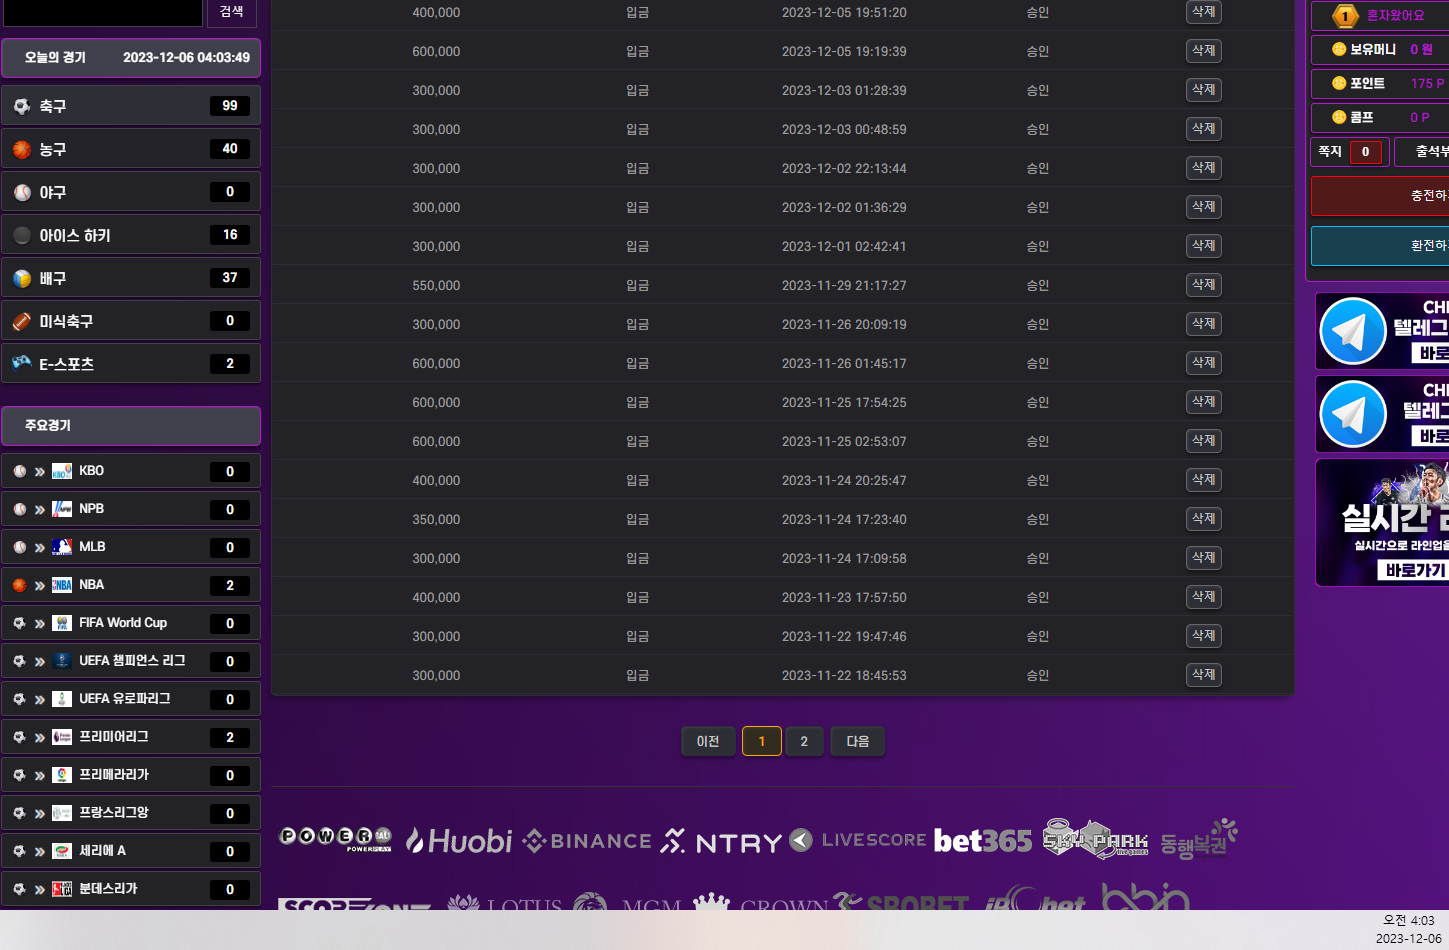Select the volleyball icon beside 배구
The width and height of the screenshot is (1449, 950).
click(x=22, y=278)
